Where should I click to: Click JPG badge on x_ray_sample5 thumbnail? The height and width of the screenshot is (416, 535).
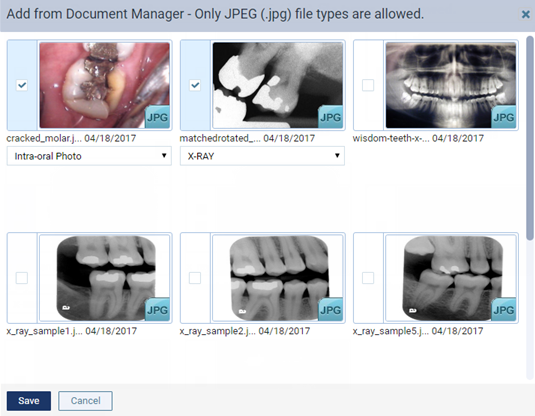(503, 310)
